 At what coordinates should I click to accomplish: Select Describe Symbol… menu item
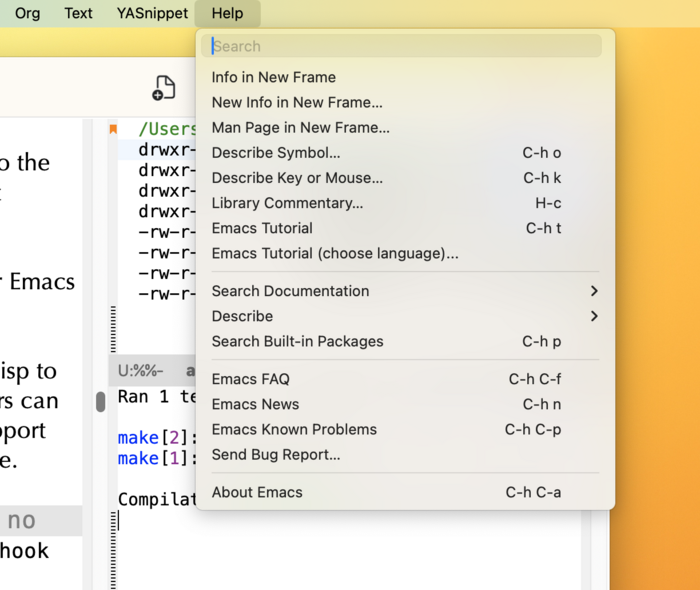(405, 153)
